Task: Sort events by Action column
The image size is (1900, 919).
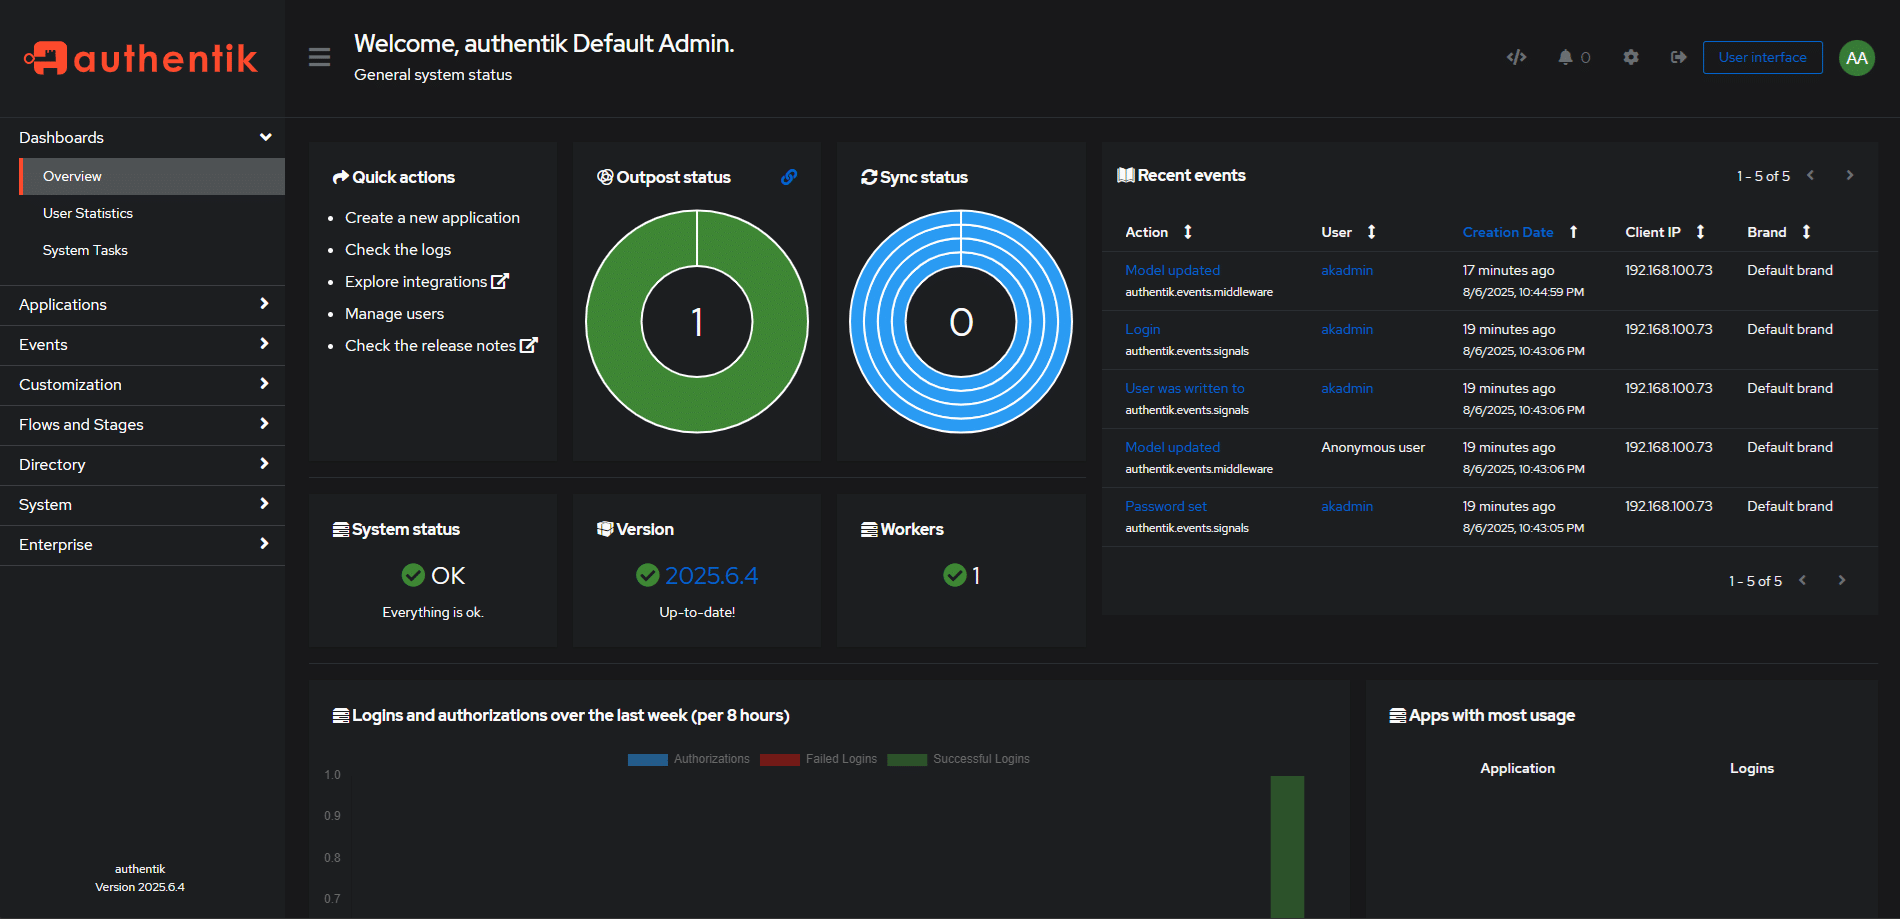Action: (x=1188, y=232)
